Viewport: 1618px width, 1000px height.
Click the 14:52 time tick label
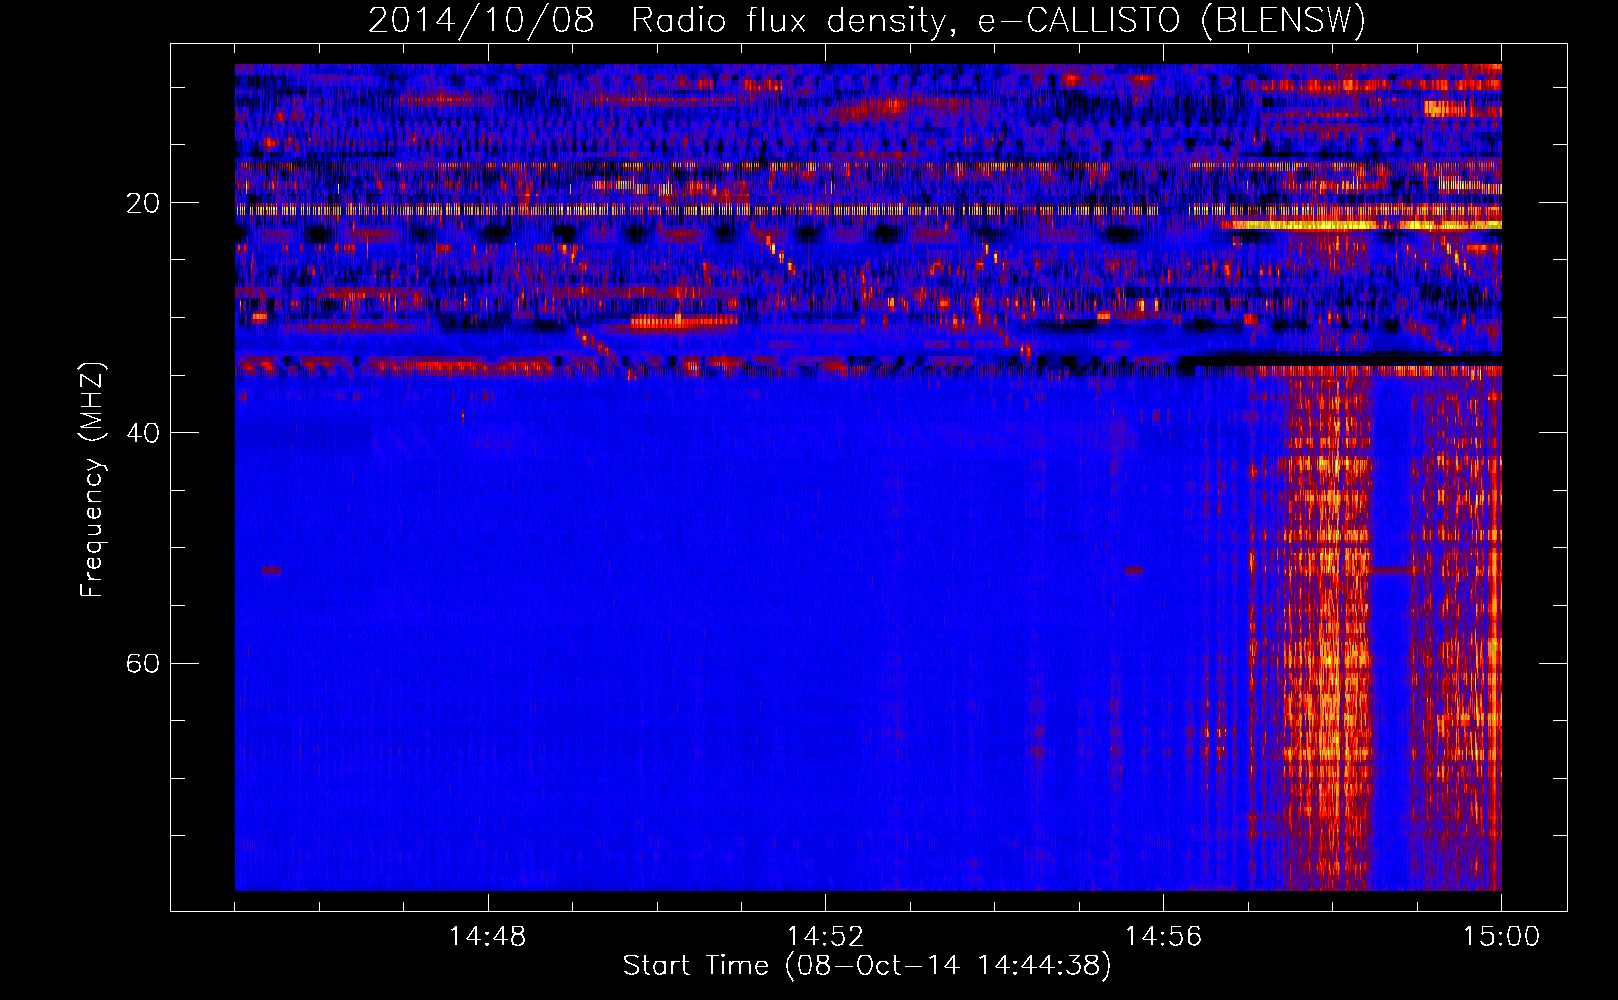tap(825, 937)
